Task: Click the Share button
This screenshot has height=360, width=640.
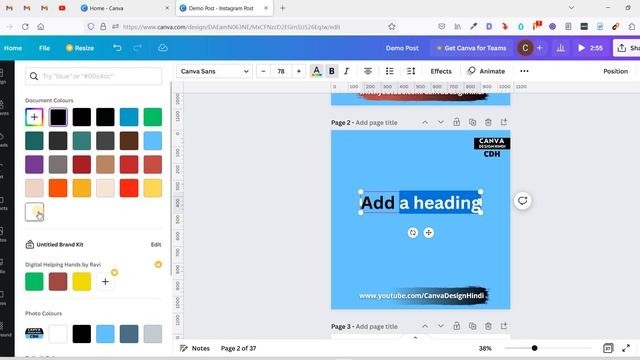Action: tap(627, 48)
